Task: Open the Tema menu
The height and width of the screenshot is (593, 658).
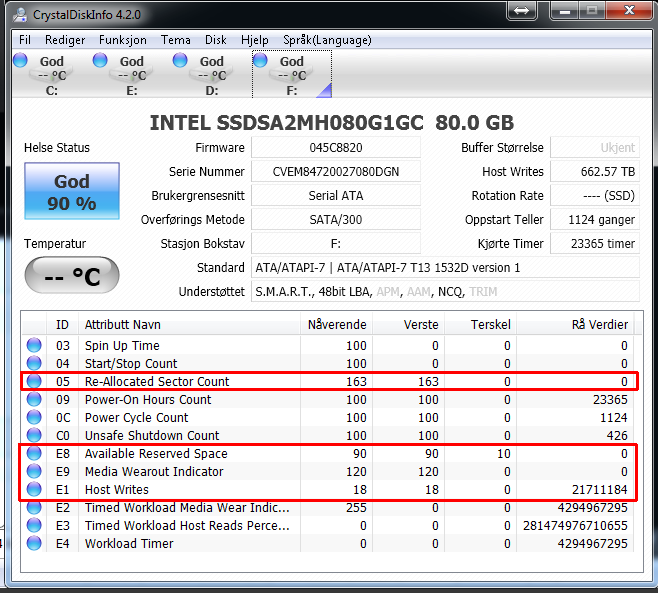Action: click(175, 40)
